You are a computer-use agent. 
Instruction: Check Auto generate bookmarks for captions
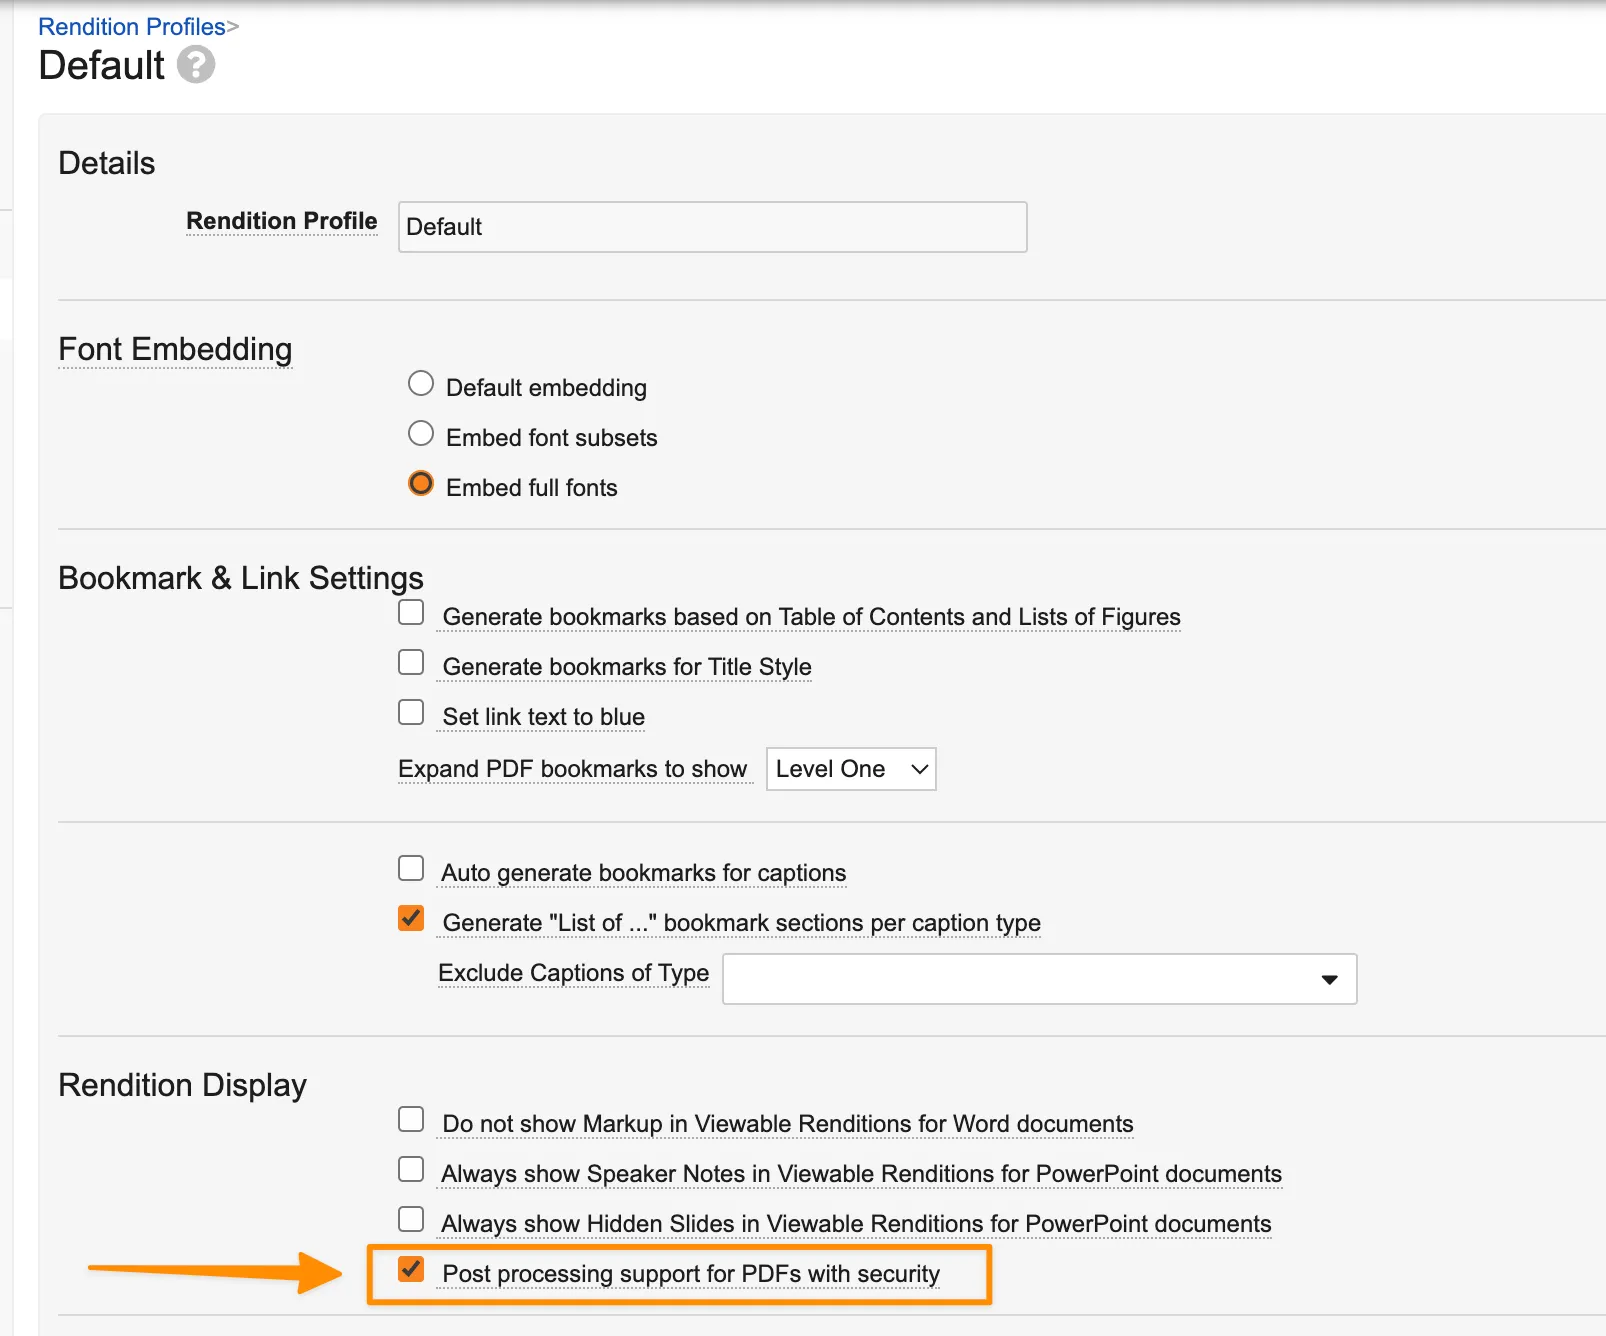411,869
